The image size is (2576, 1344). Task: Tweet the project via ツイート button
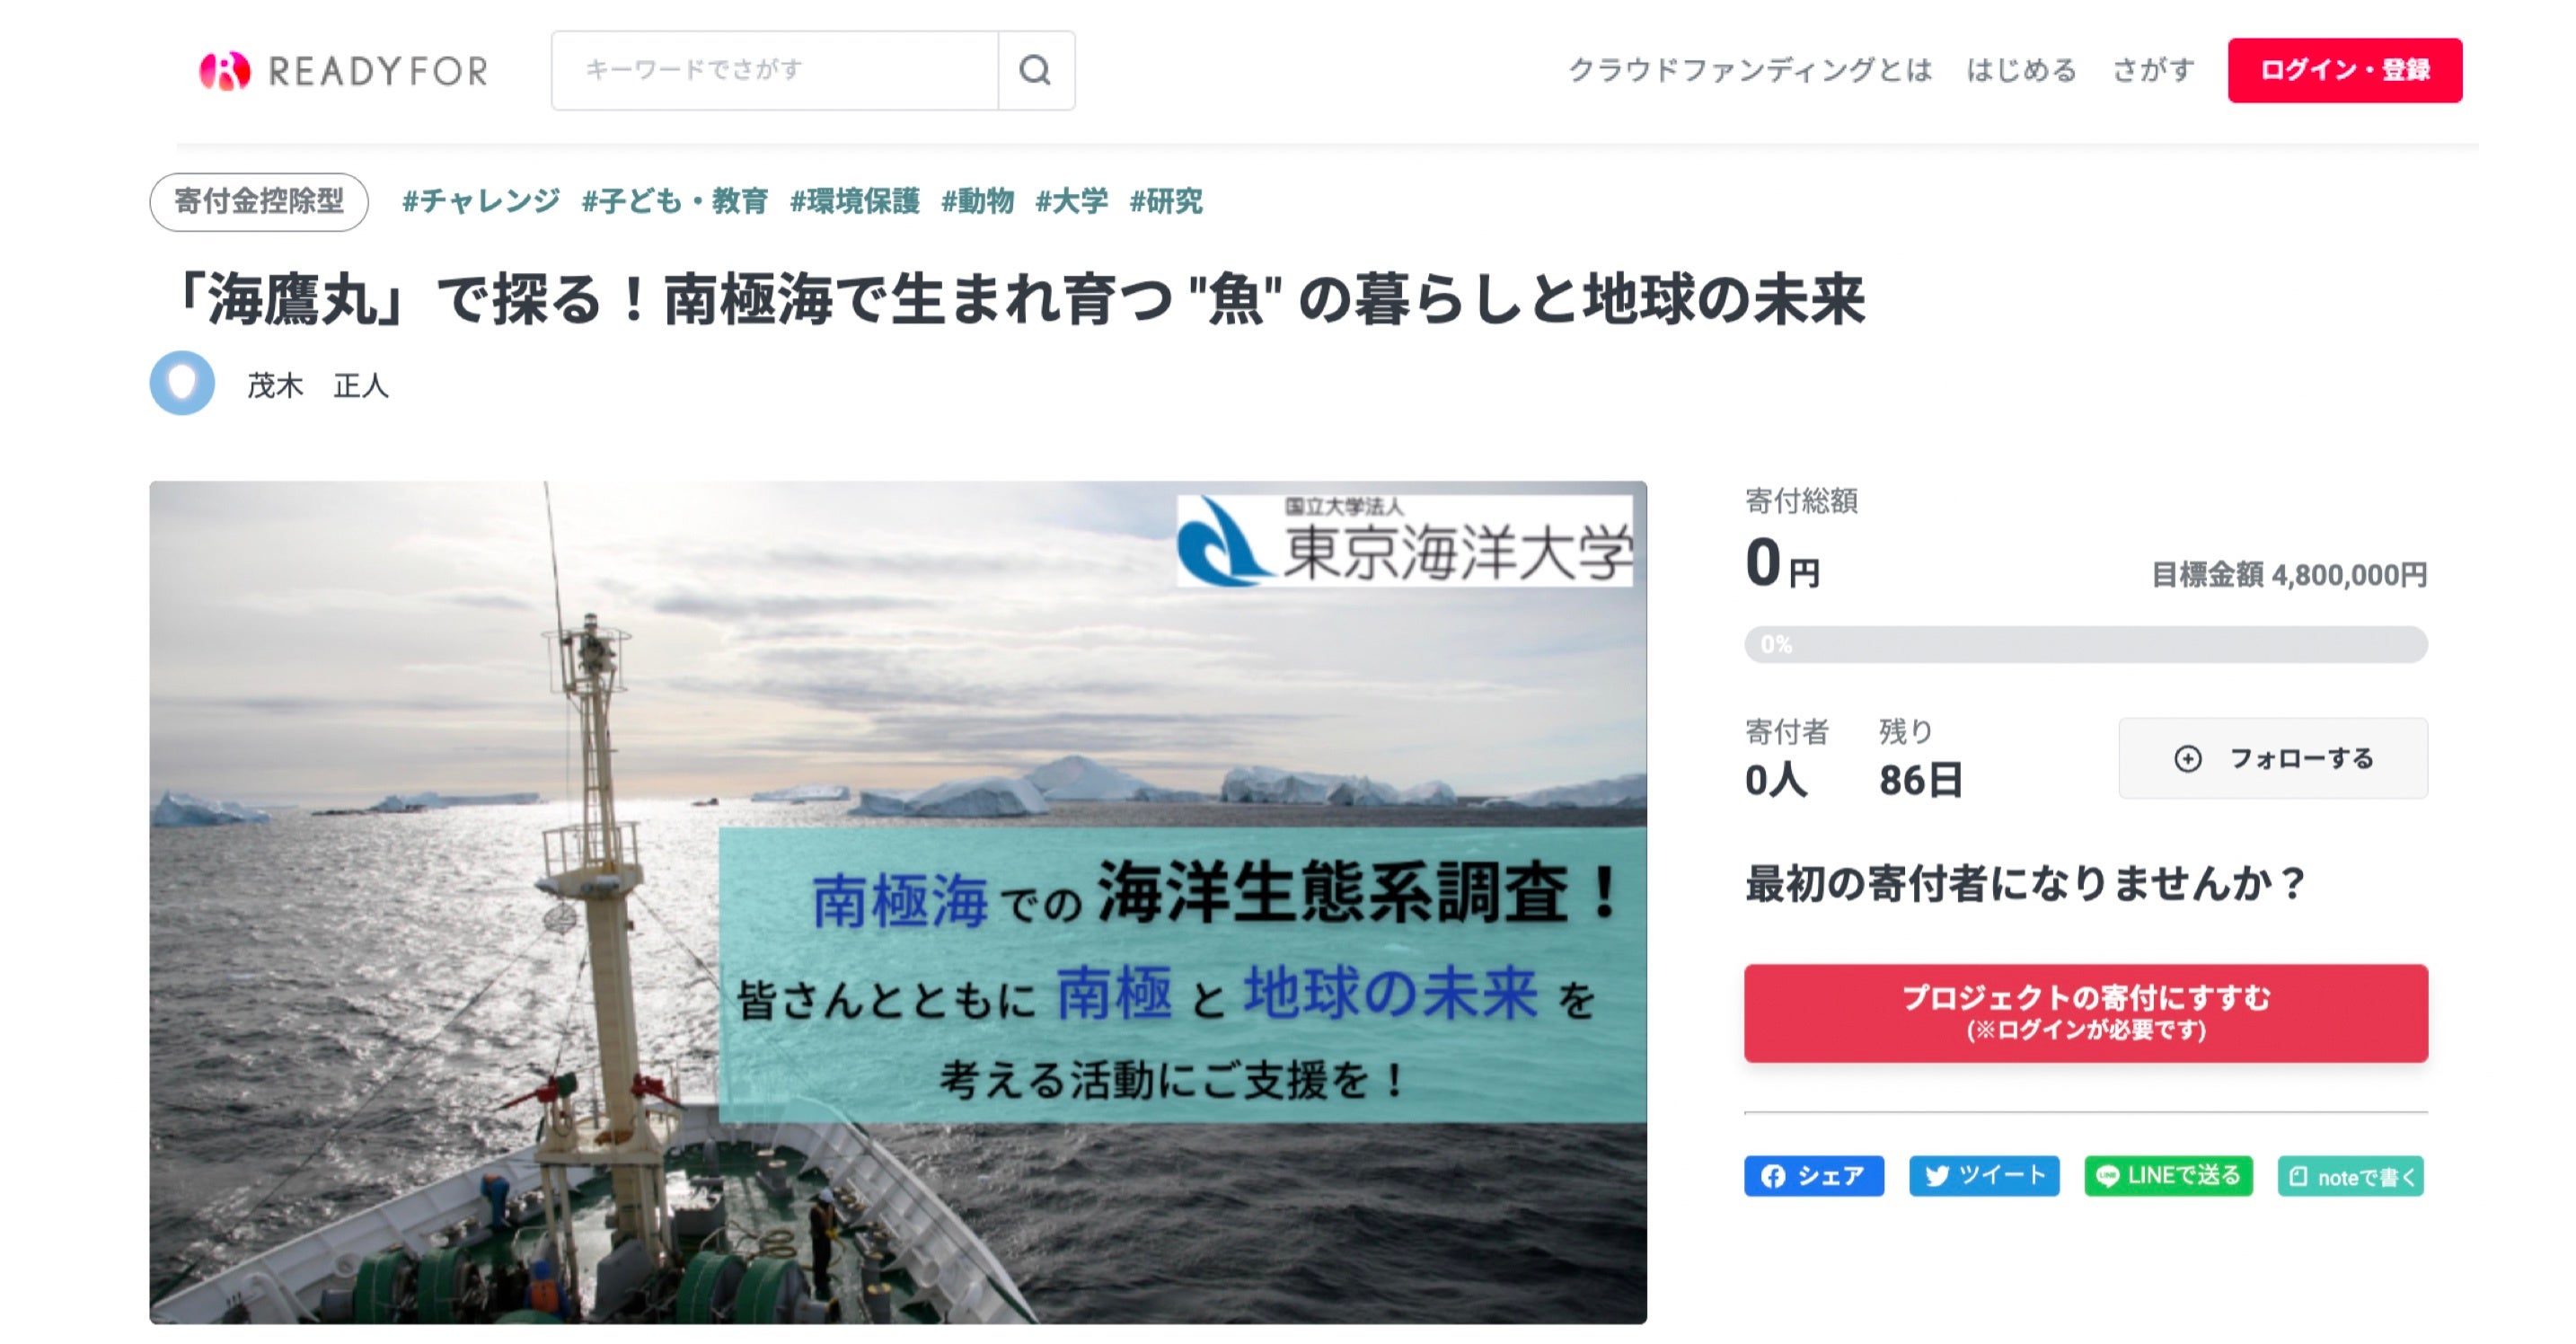(1984, 1176)
